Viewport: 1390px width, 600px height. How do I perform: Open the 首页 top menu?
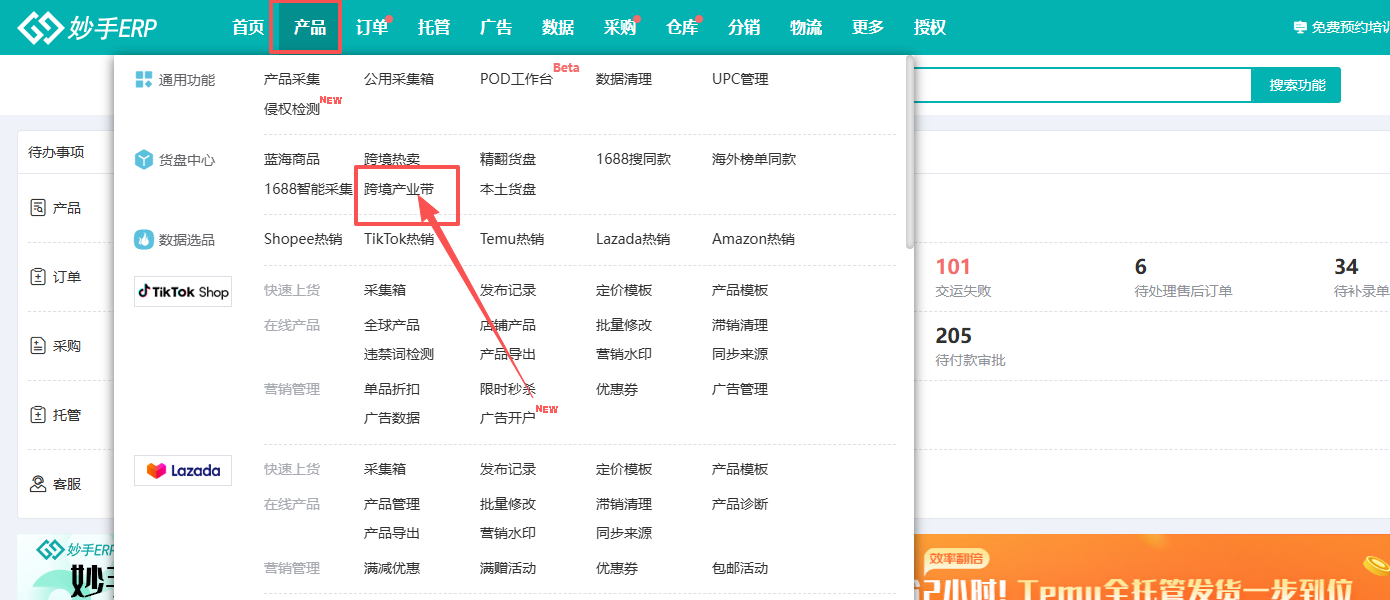click(248, 28)
